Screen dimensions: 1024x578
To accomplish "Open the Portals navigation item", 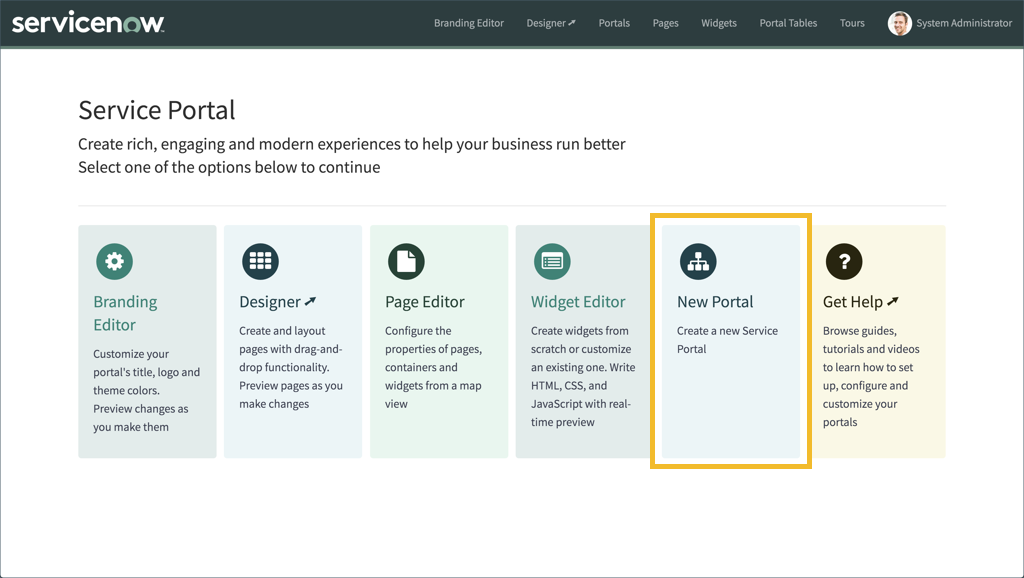I will coord(613,22).
